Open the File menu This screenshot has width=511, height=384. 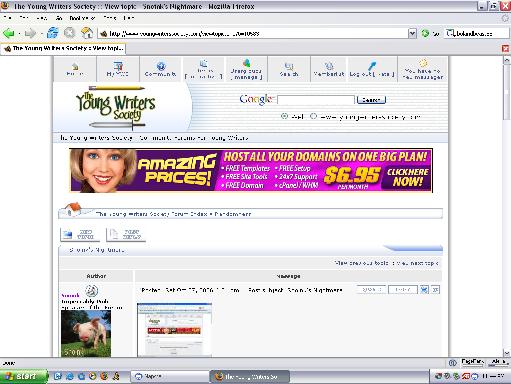tap(8, 18)
